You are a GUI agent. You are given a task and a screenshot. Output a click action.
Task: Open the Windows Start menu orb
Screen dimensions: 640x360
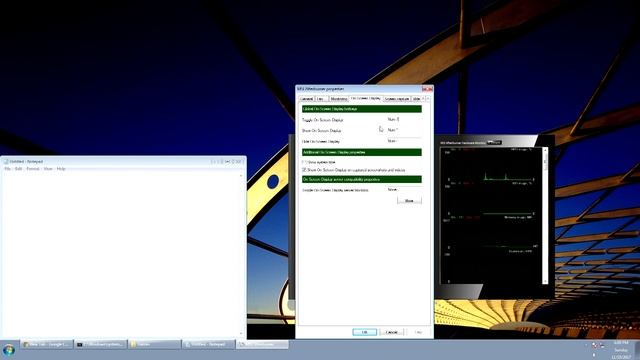click(x=9, y=350)
